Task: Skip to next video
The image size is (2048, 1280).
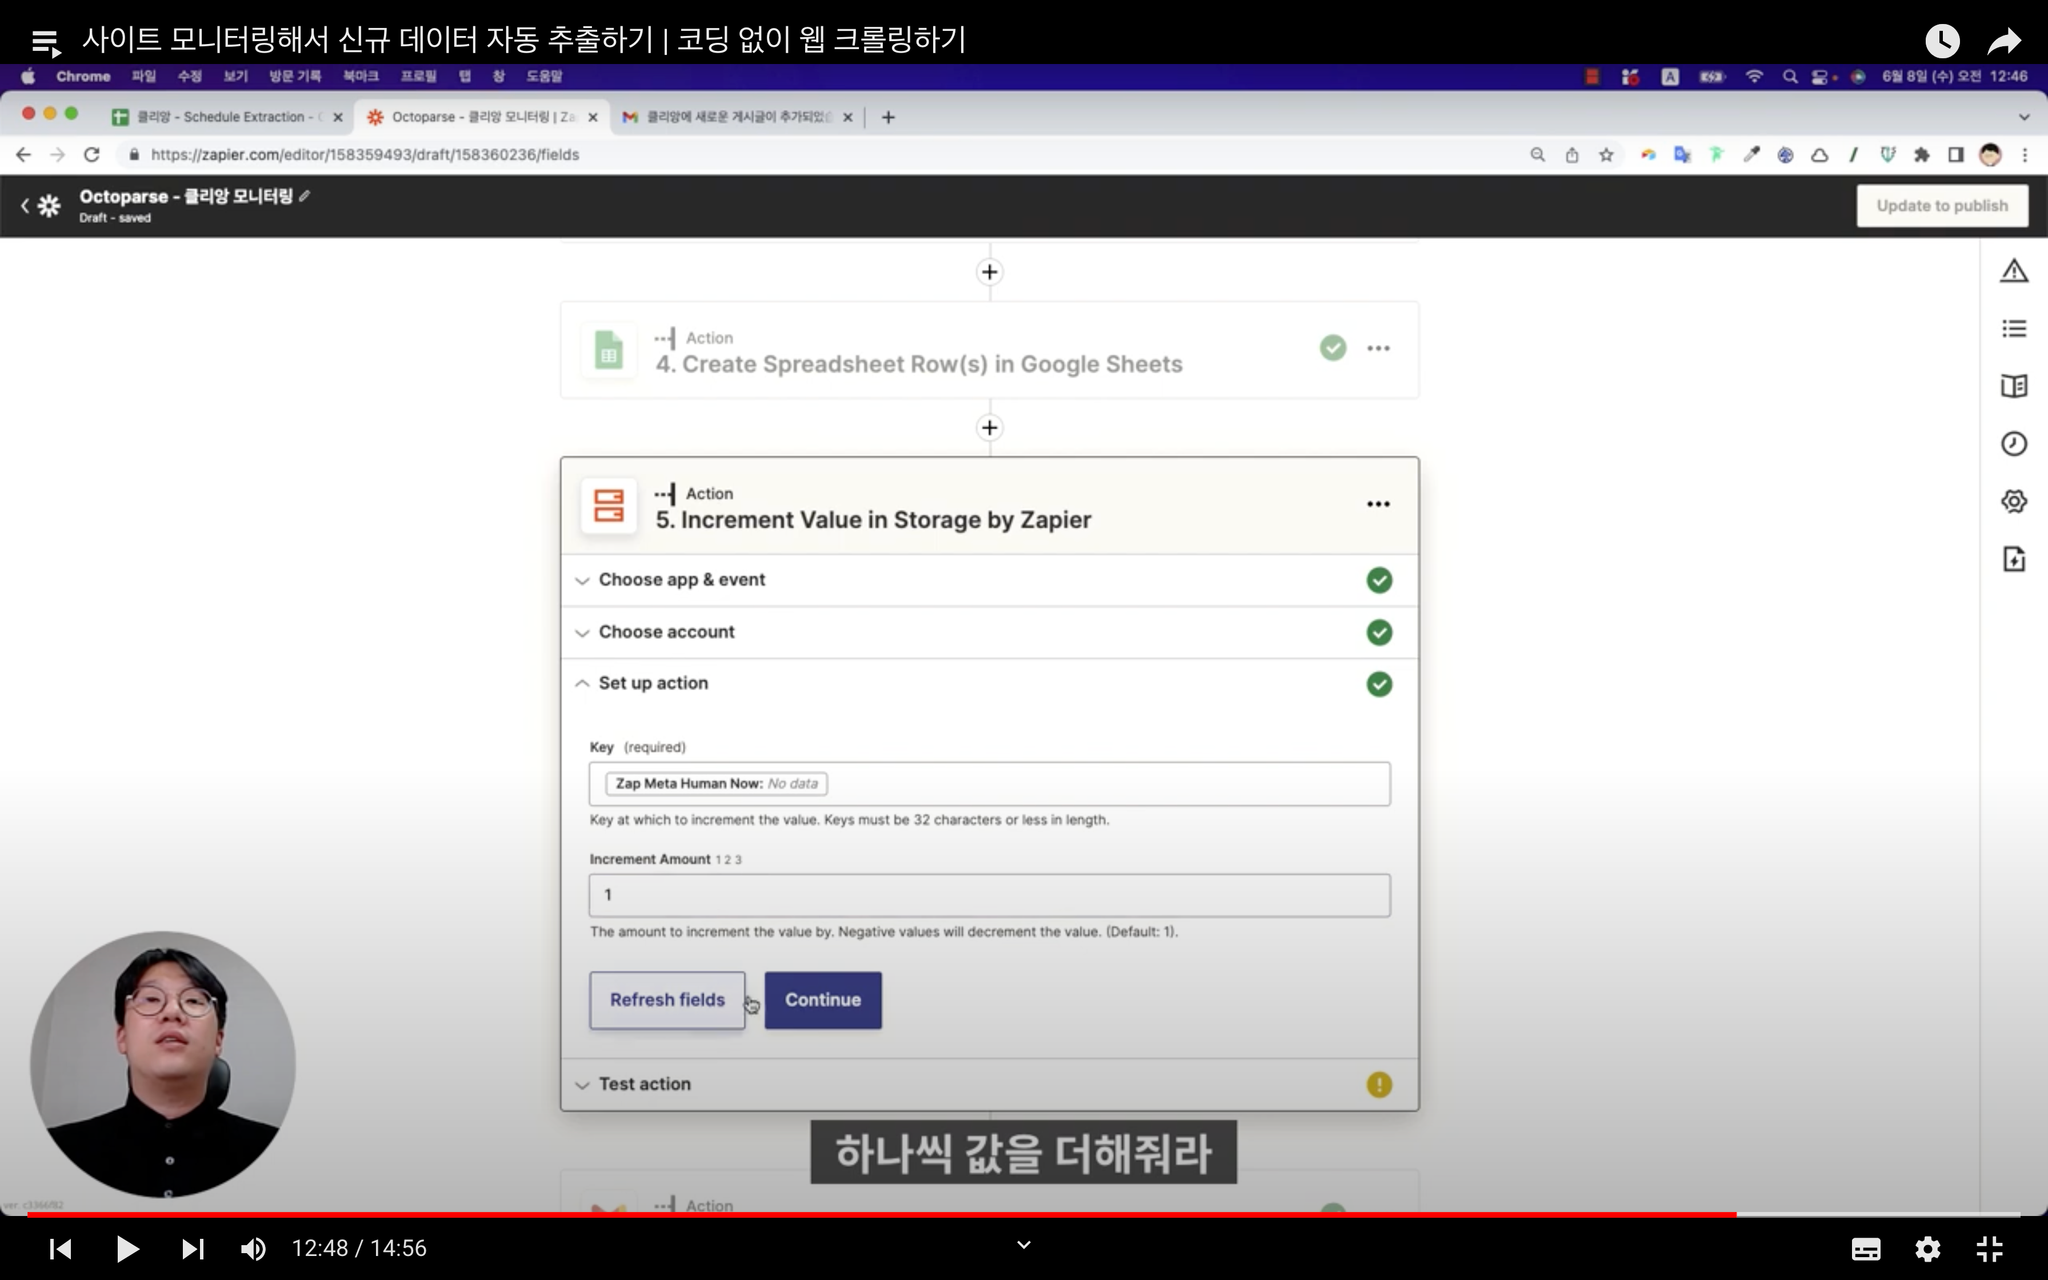Action: tap(192, 1249)
